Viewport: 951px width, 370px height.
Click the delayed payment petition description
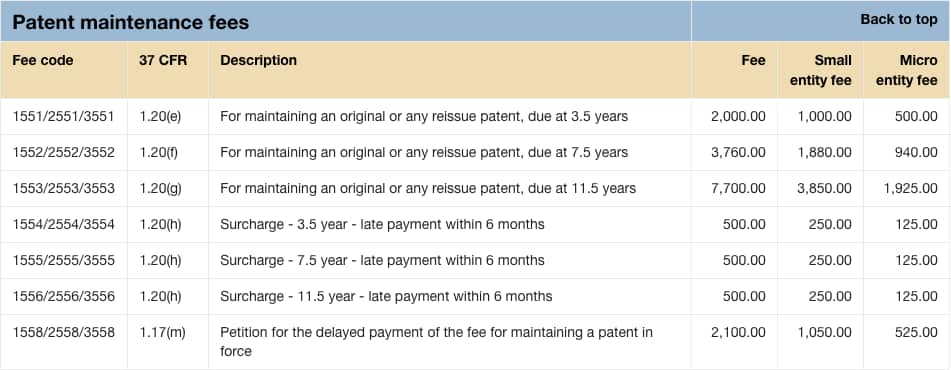coord(437,341)
